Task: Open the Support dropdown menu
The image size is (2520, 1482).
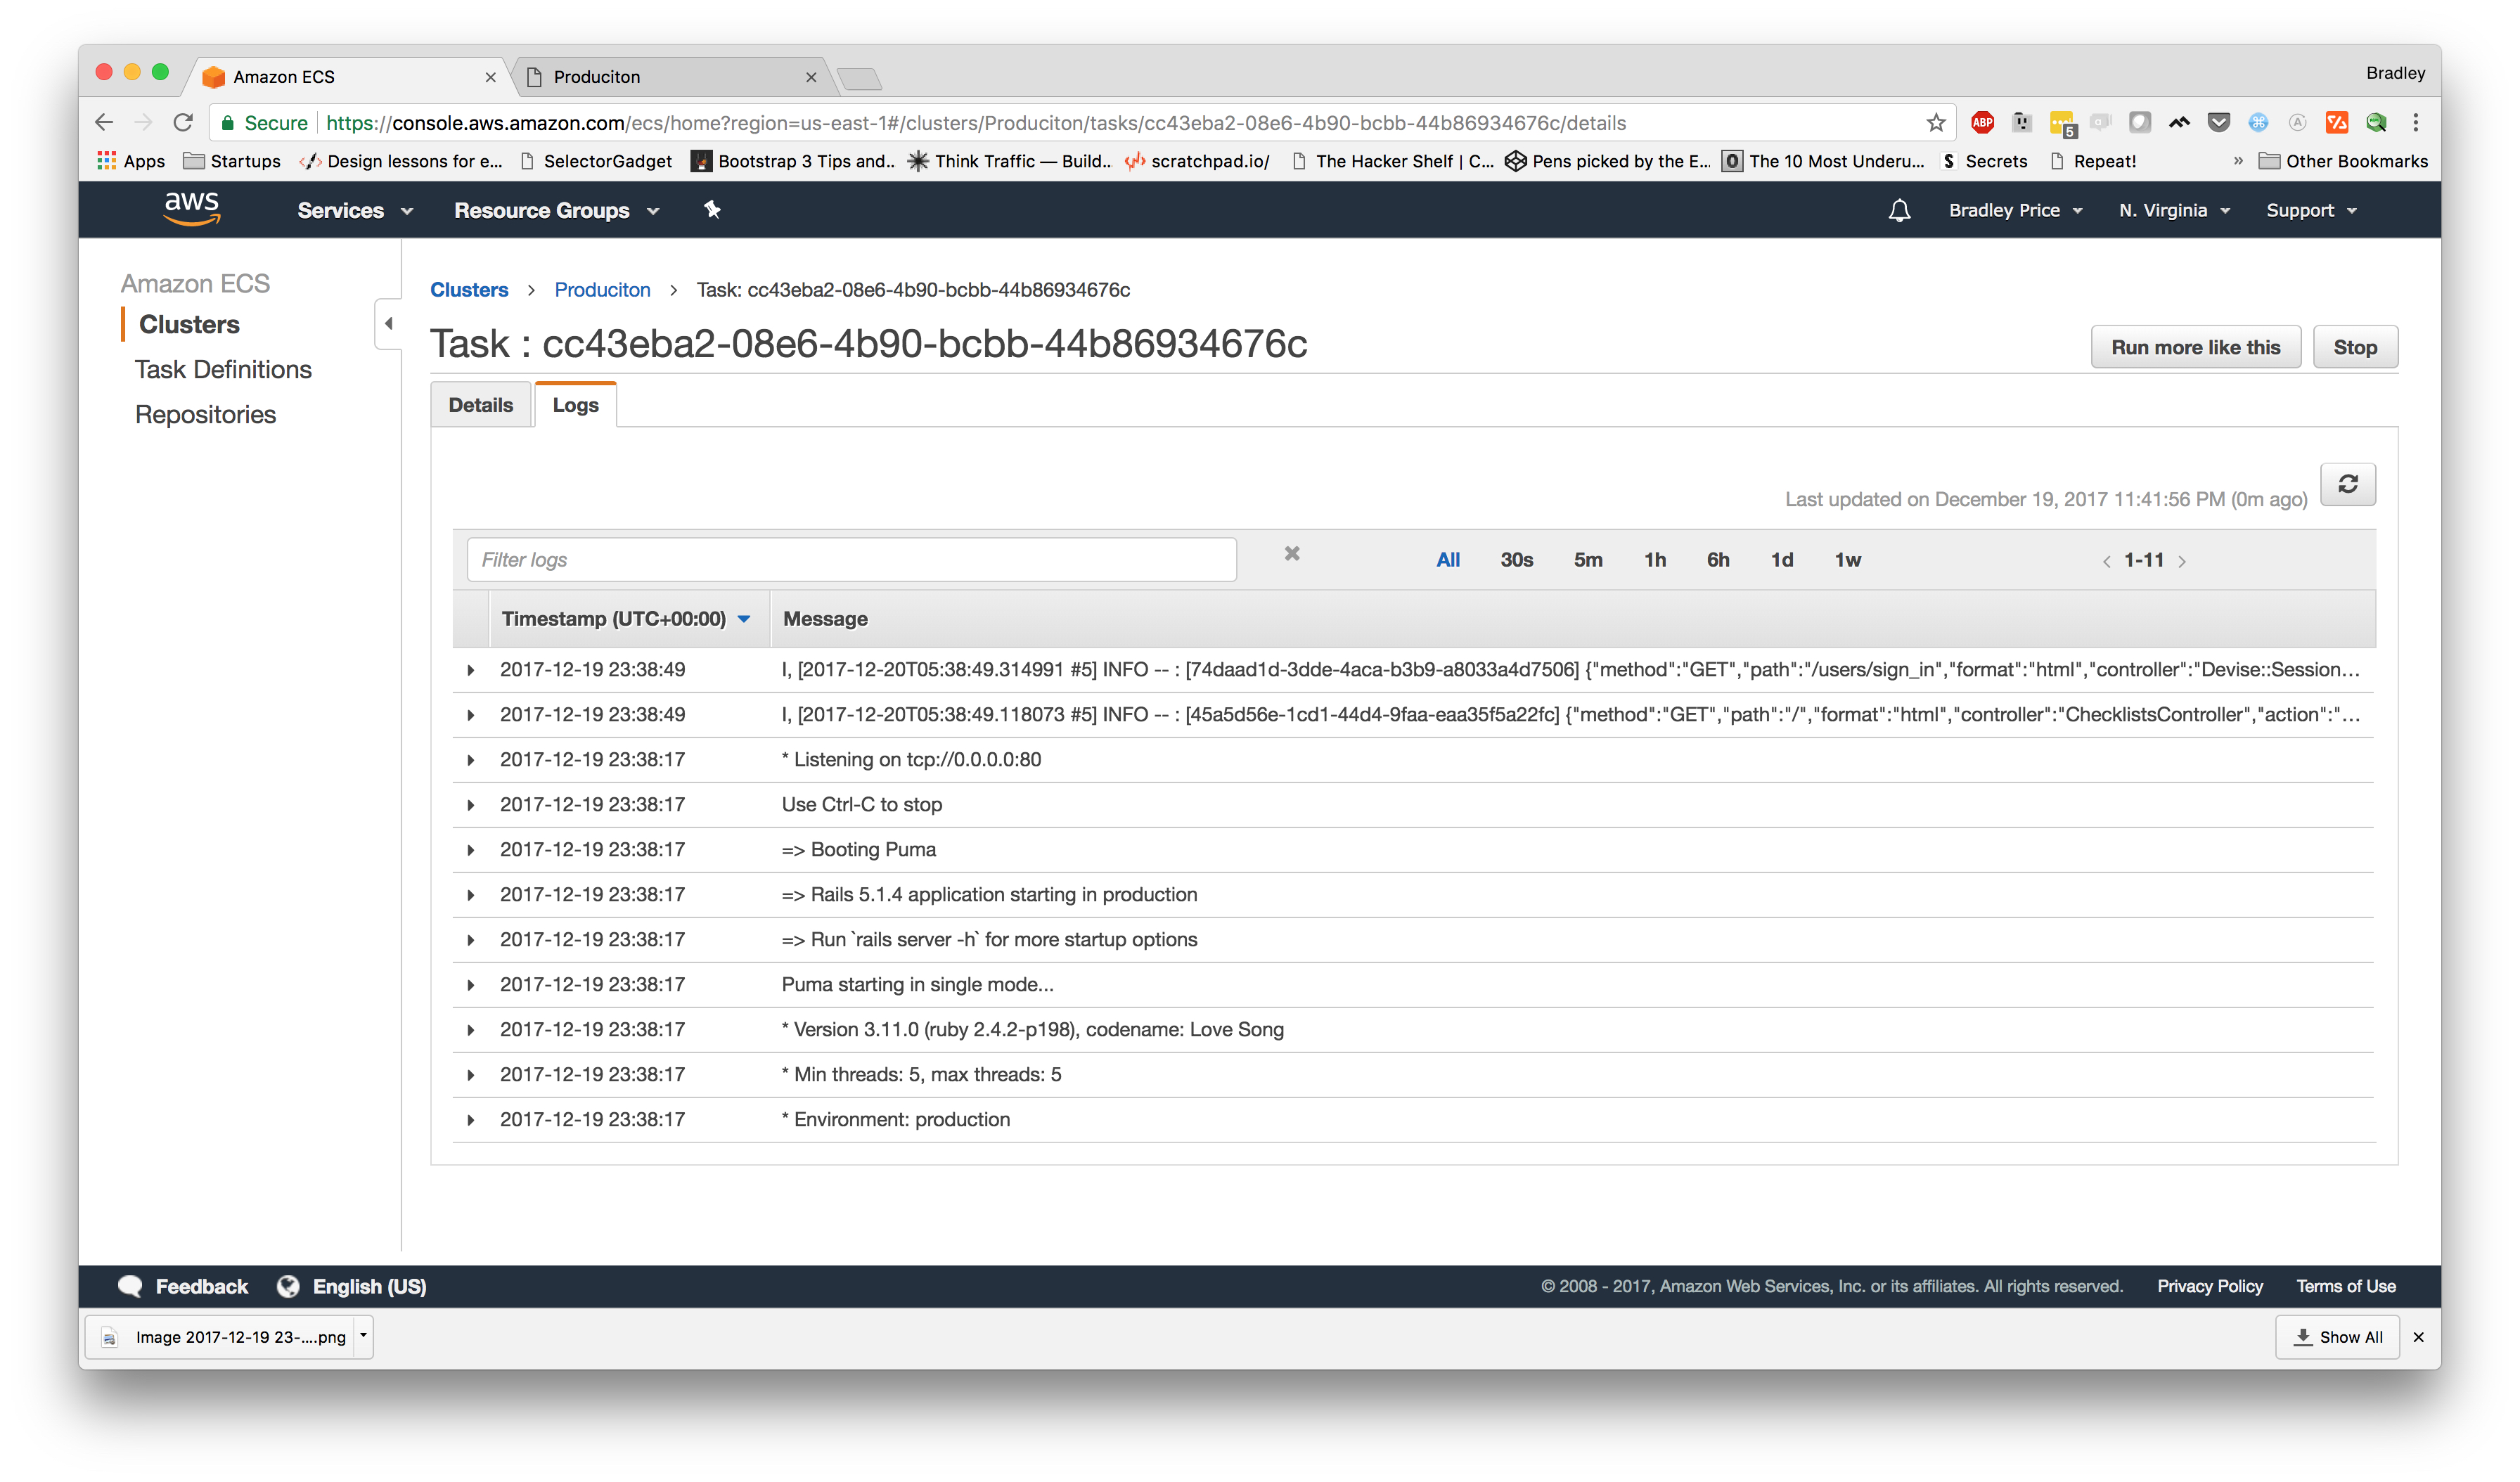Action: (x=2311, y=211)
